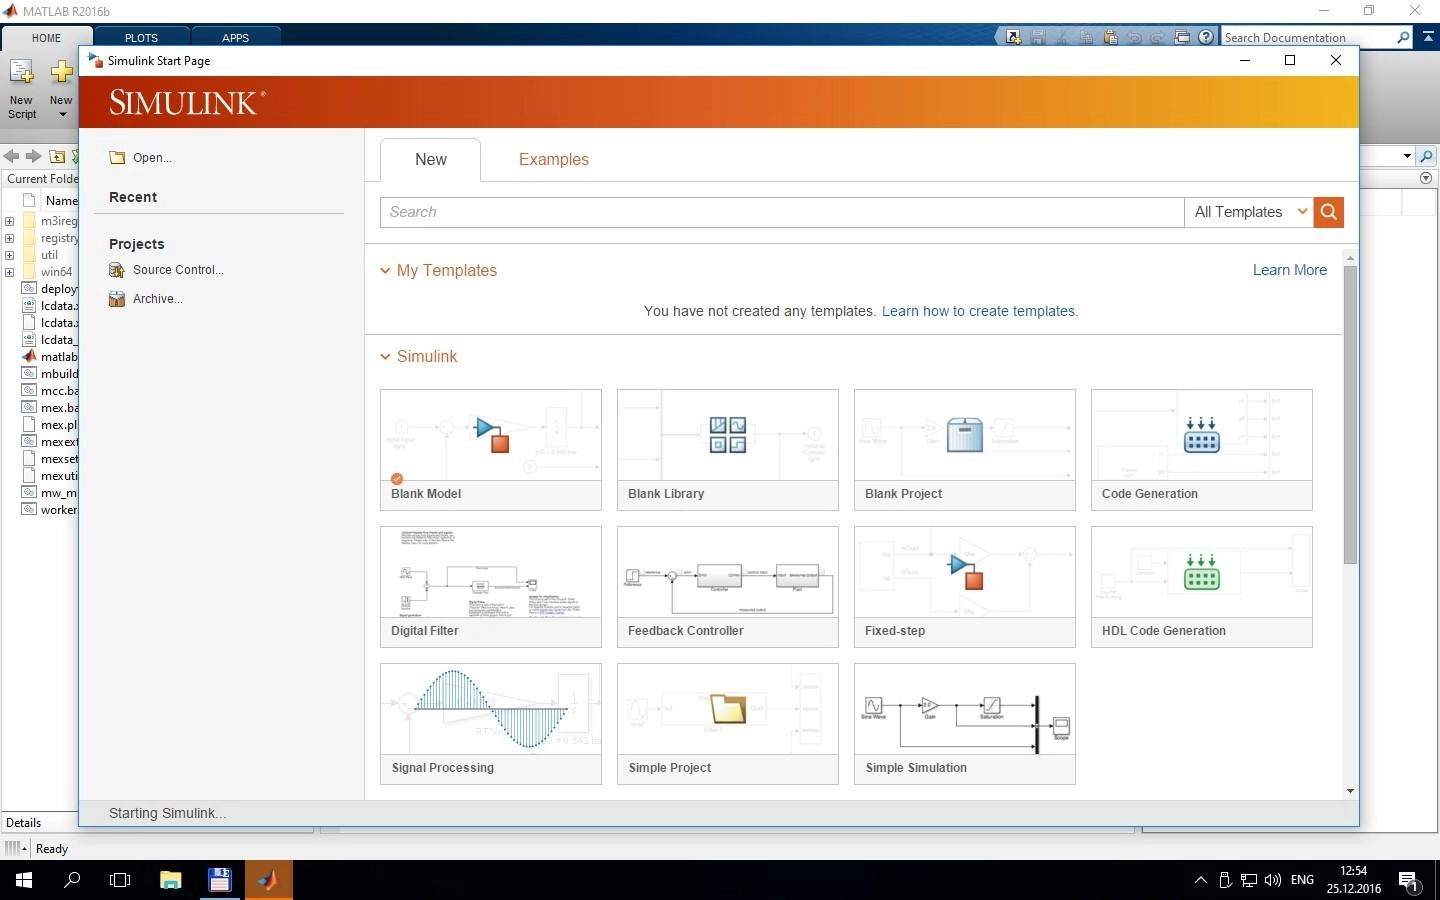Viewport: 1440px width, 900px height.
Task: Click the Search Documentation magnifier icon
Action: 1403,37
